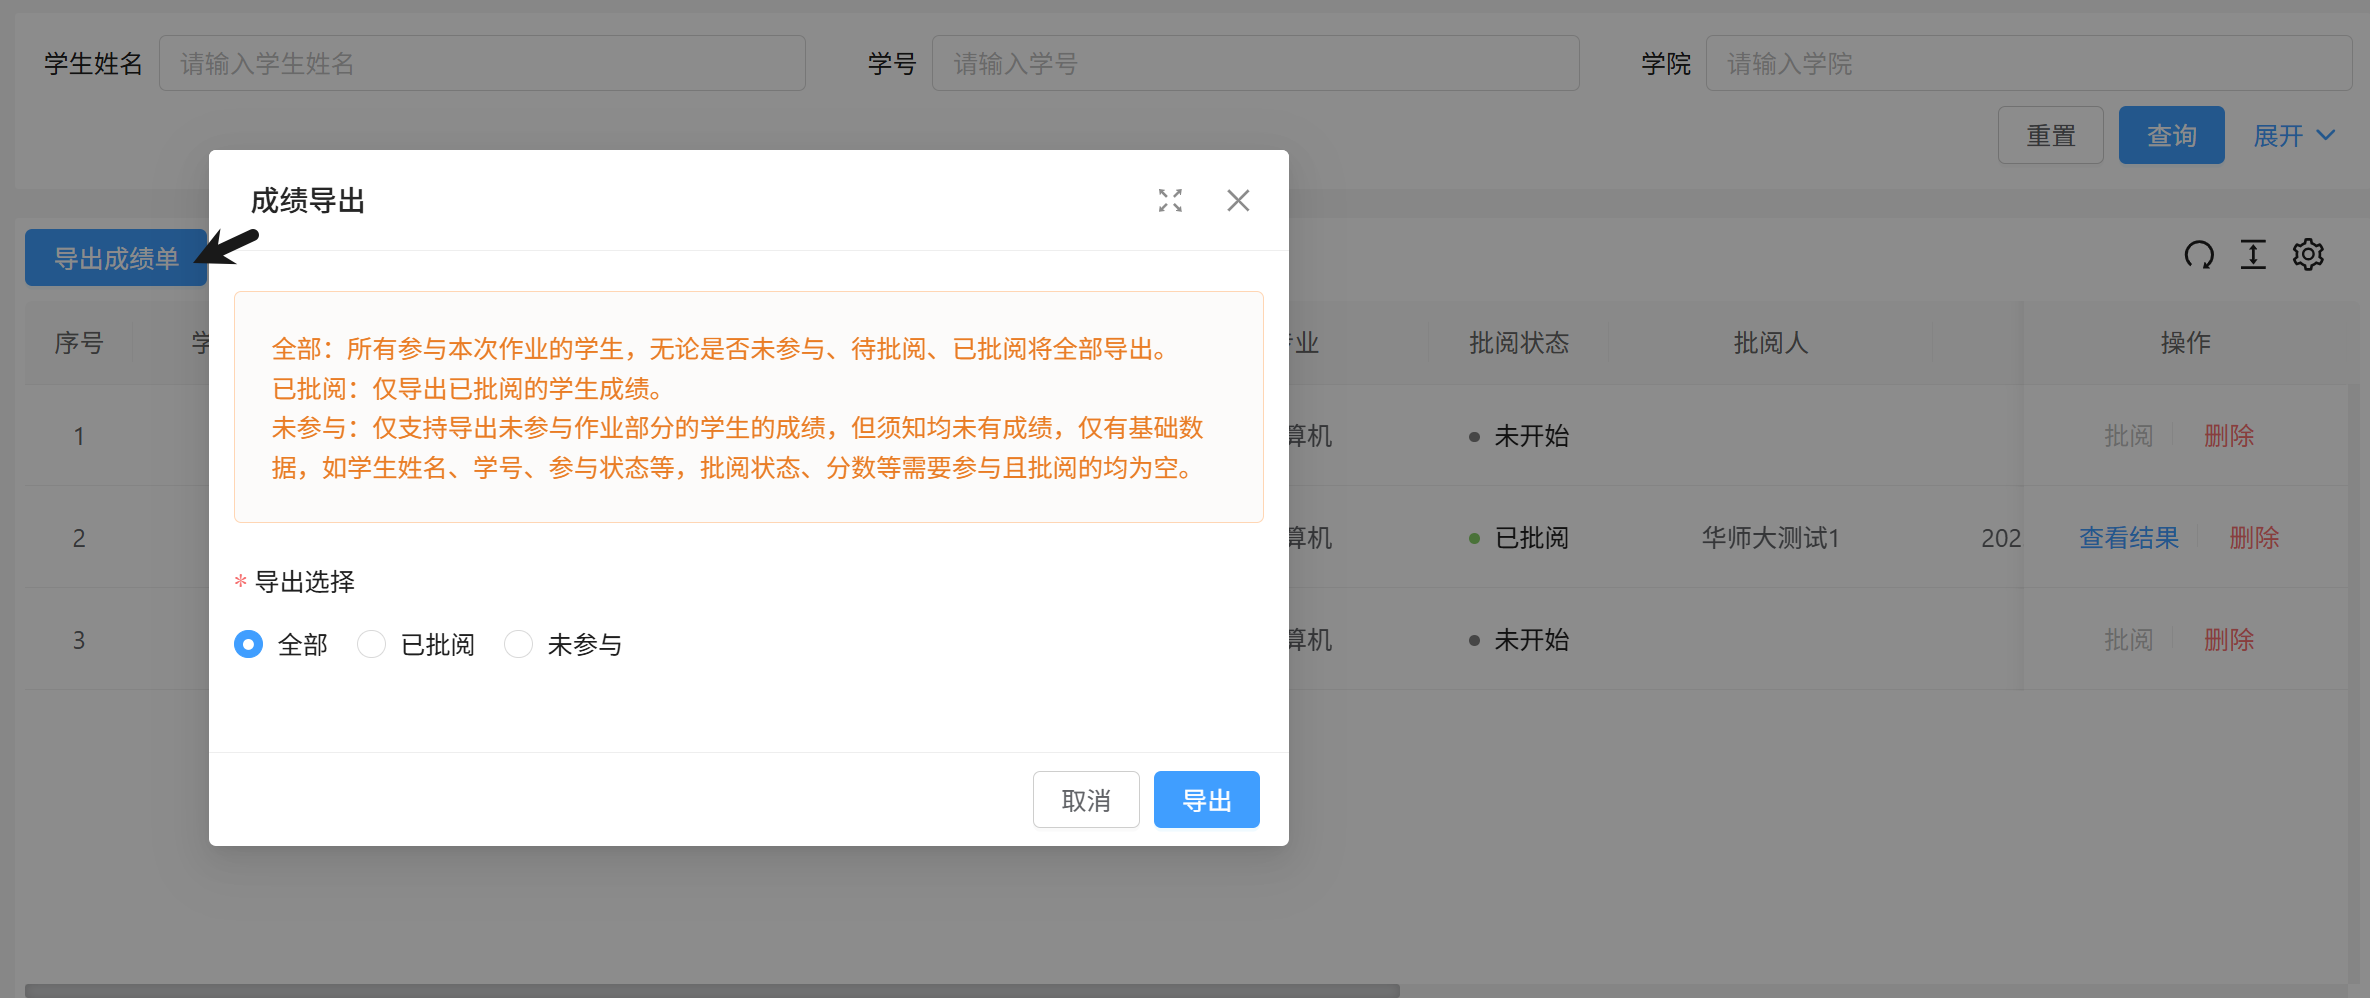This screenshot has width=2370, height=998.
Task: Click into the 学号 input field
Action: (x=1255, y=64)
